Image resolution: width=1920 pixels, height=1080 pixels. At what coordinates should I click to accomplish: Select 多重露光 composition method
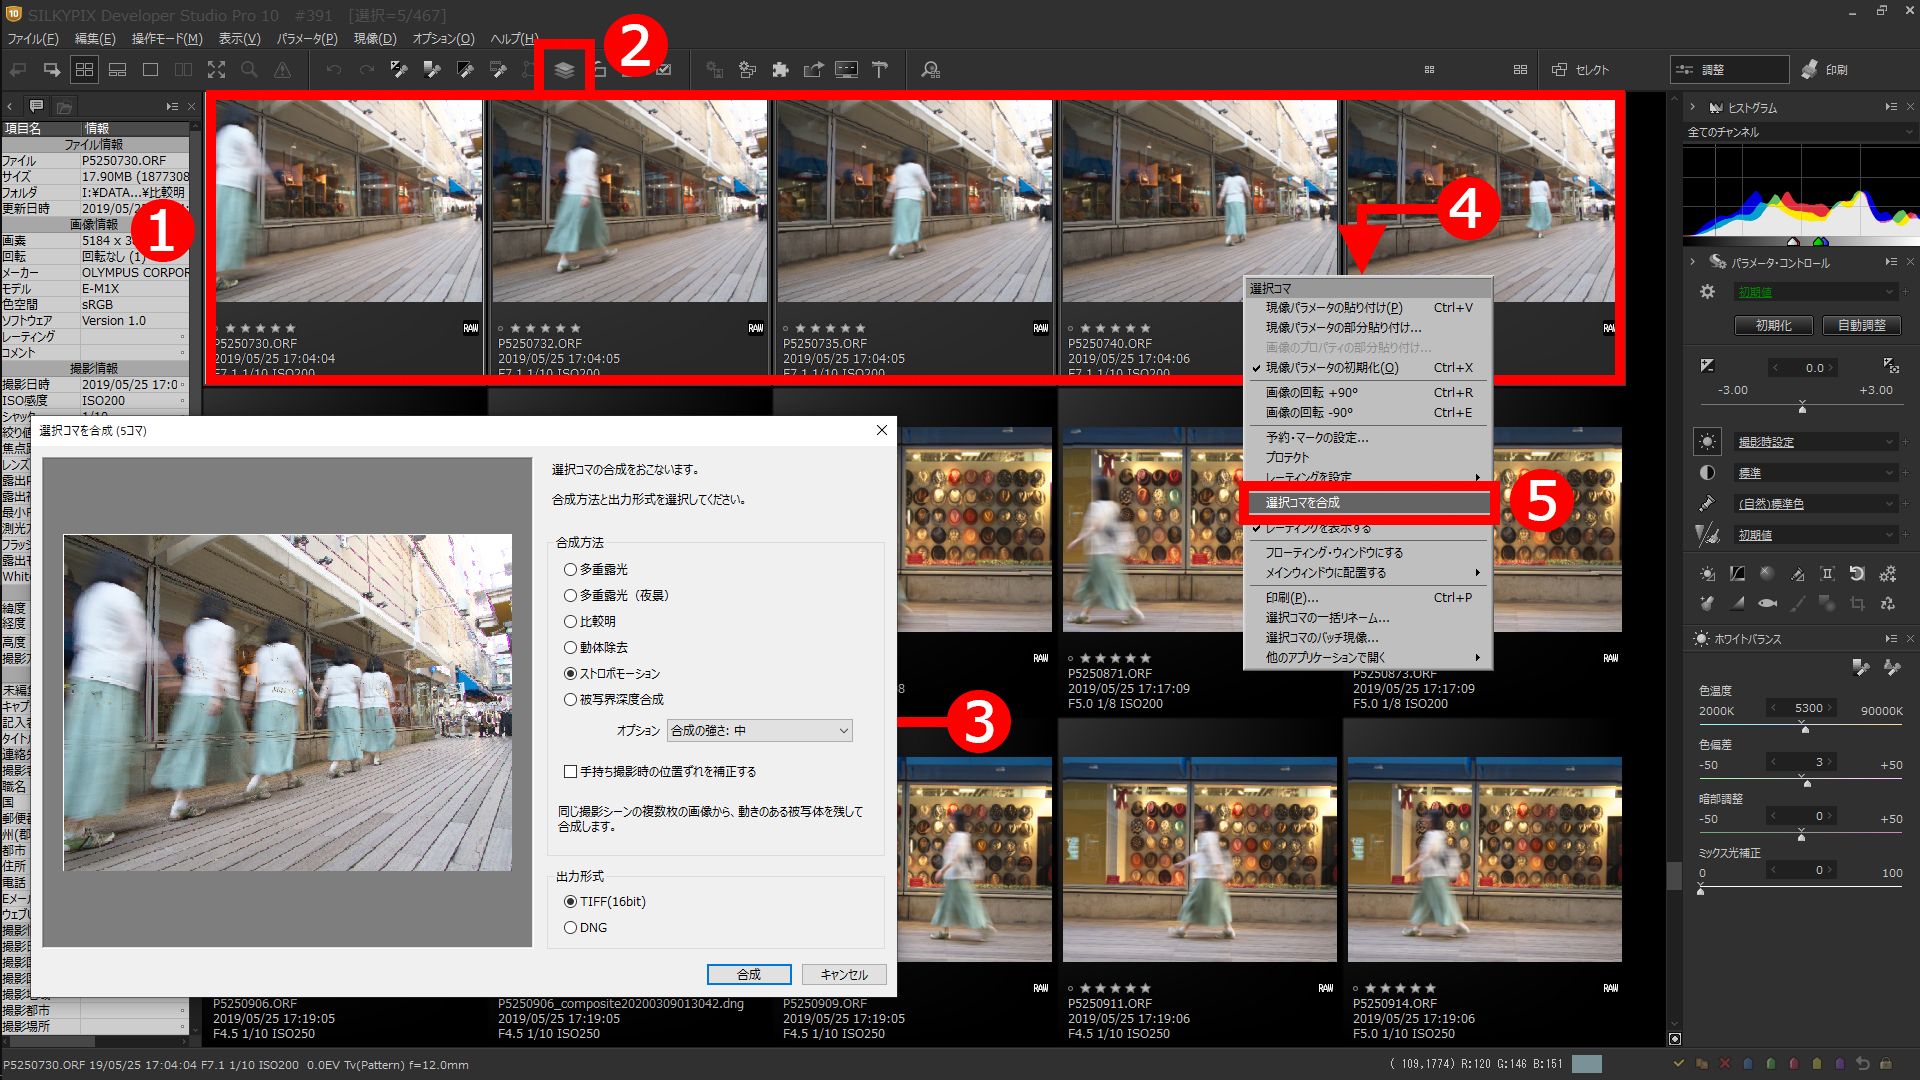[570, 569]
